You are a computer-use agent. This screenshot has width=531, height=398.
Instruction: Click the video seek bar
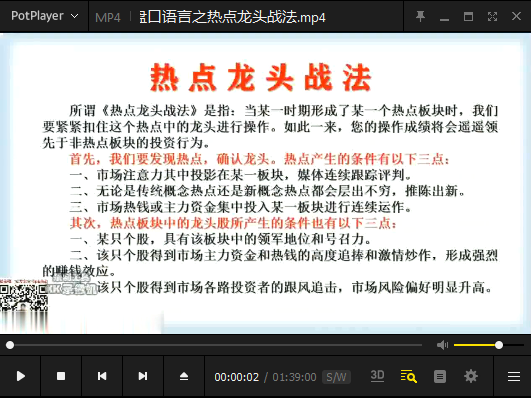pyautogui.click(x=216, y=345)
